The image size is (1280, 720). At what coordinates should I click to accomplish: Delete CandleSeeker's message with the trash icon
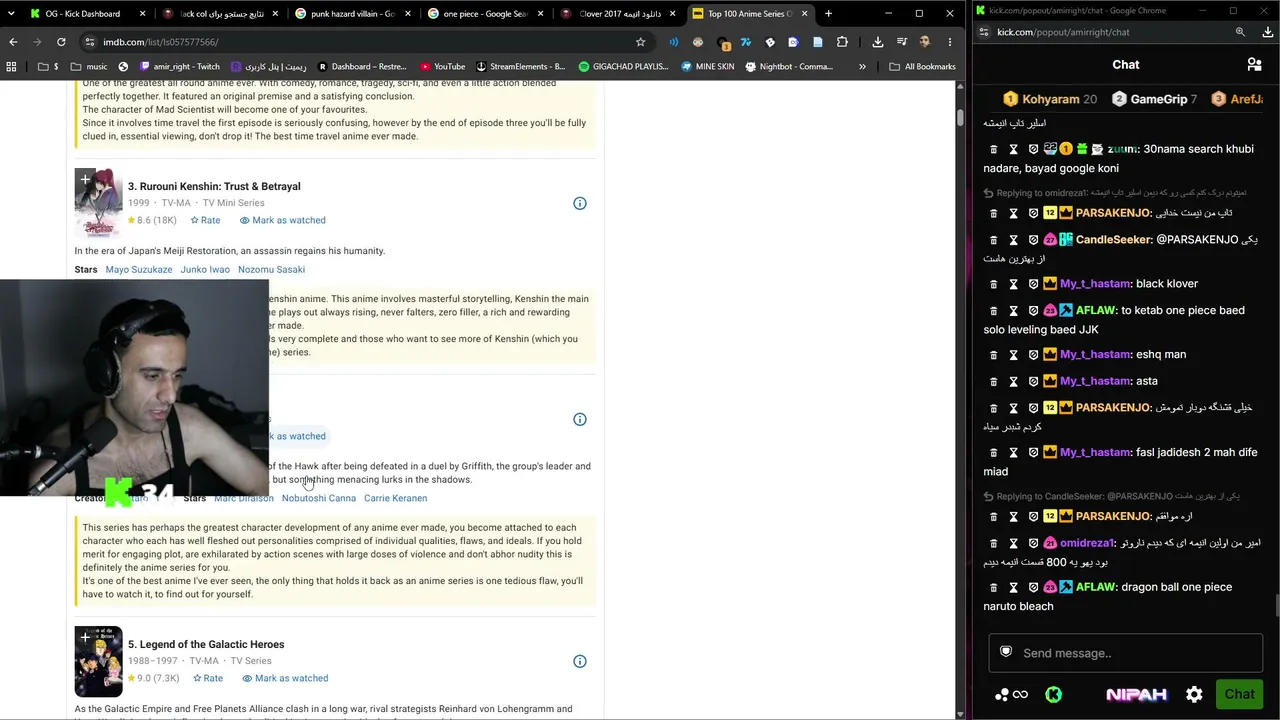pyautogui.click(x=993, y=240)
